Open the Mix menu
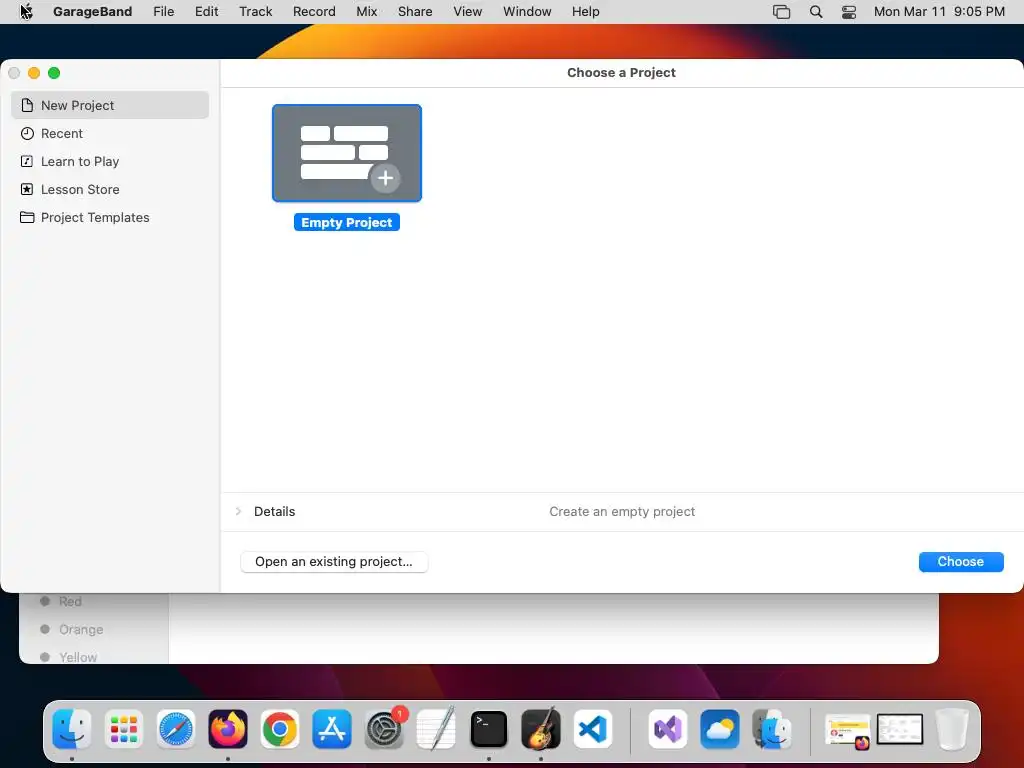The height and width of the screenshot is (768, 1024). 366,11
